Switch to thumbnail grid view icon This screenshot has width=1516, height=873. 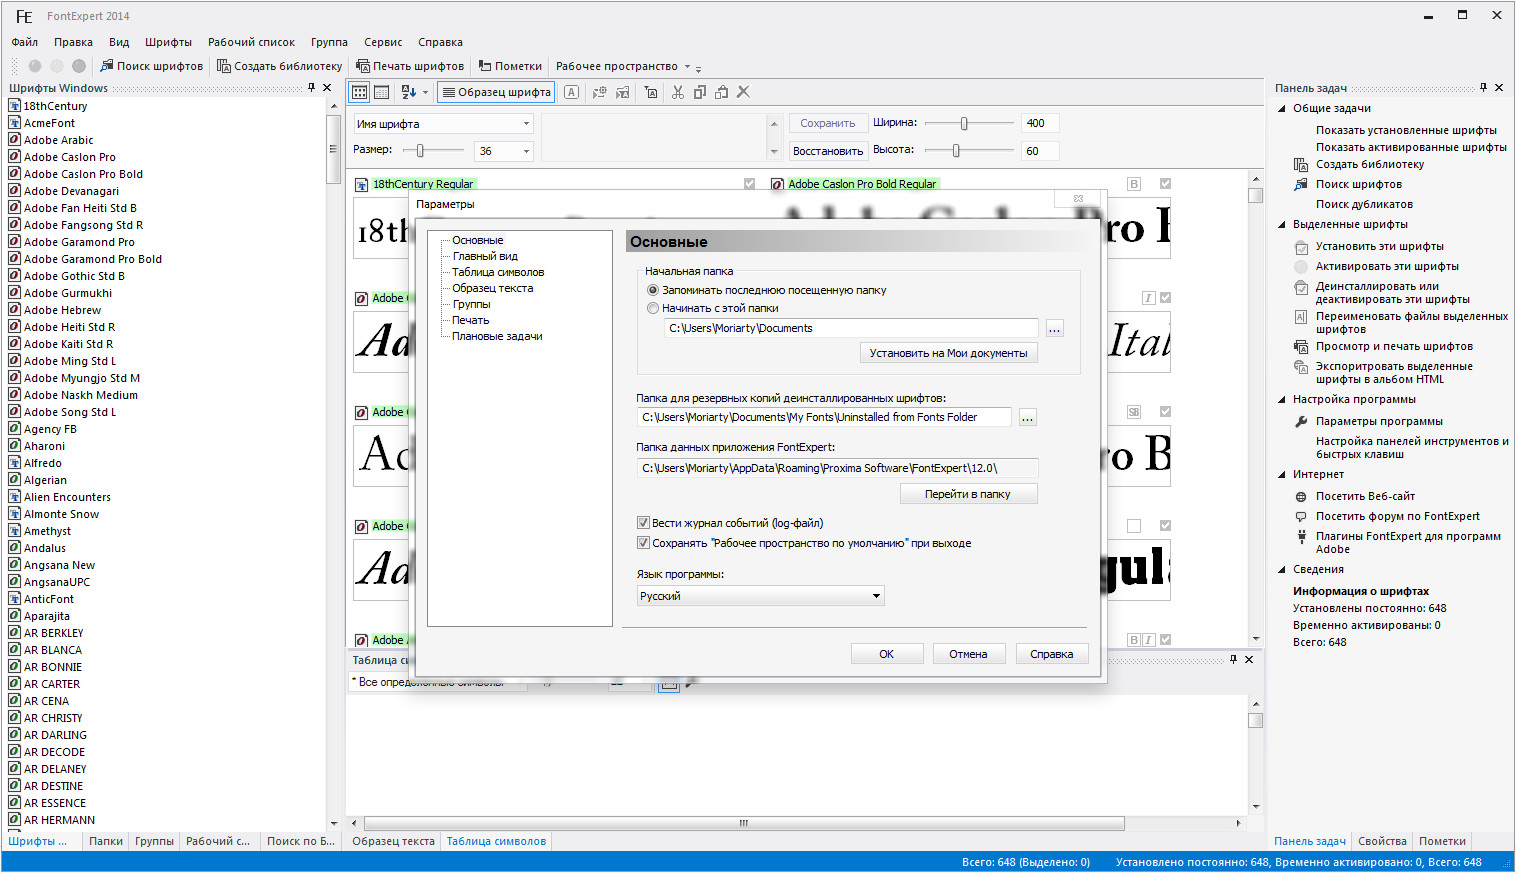pyautogui.click(x=360, y=92)
